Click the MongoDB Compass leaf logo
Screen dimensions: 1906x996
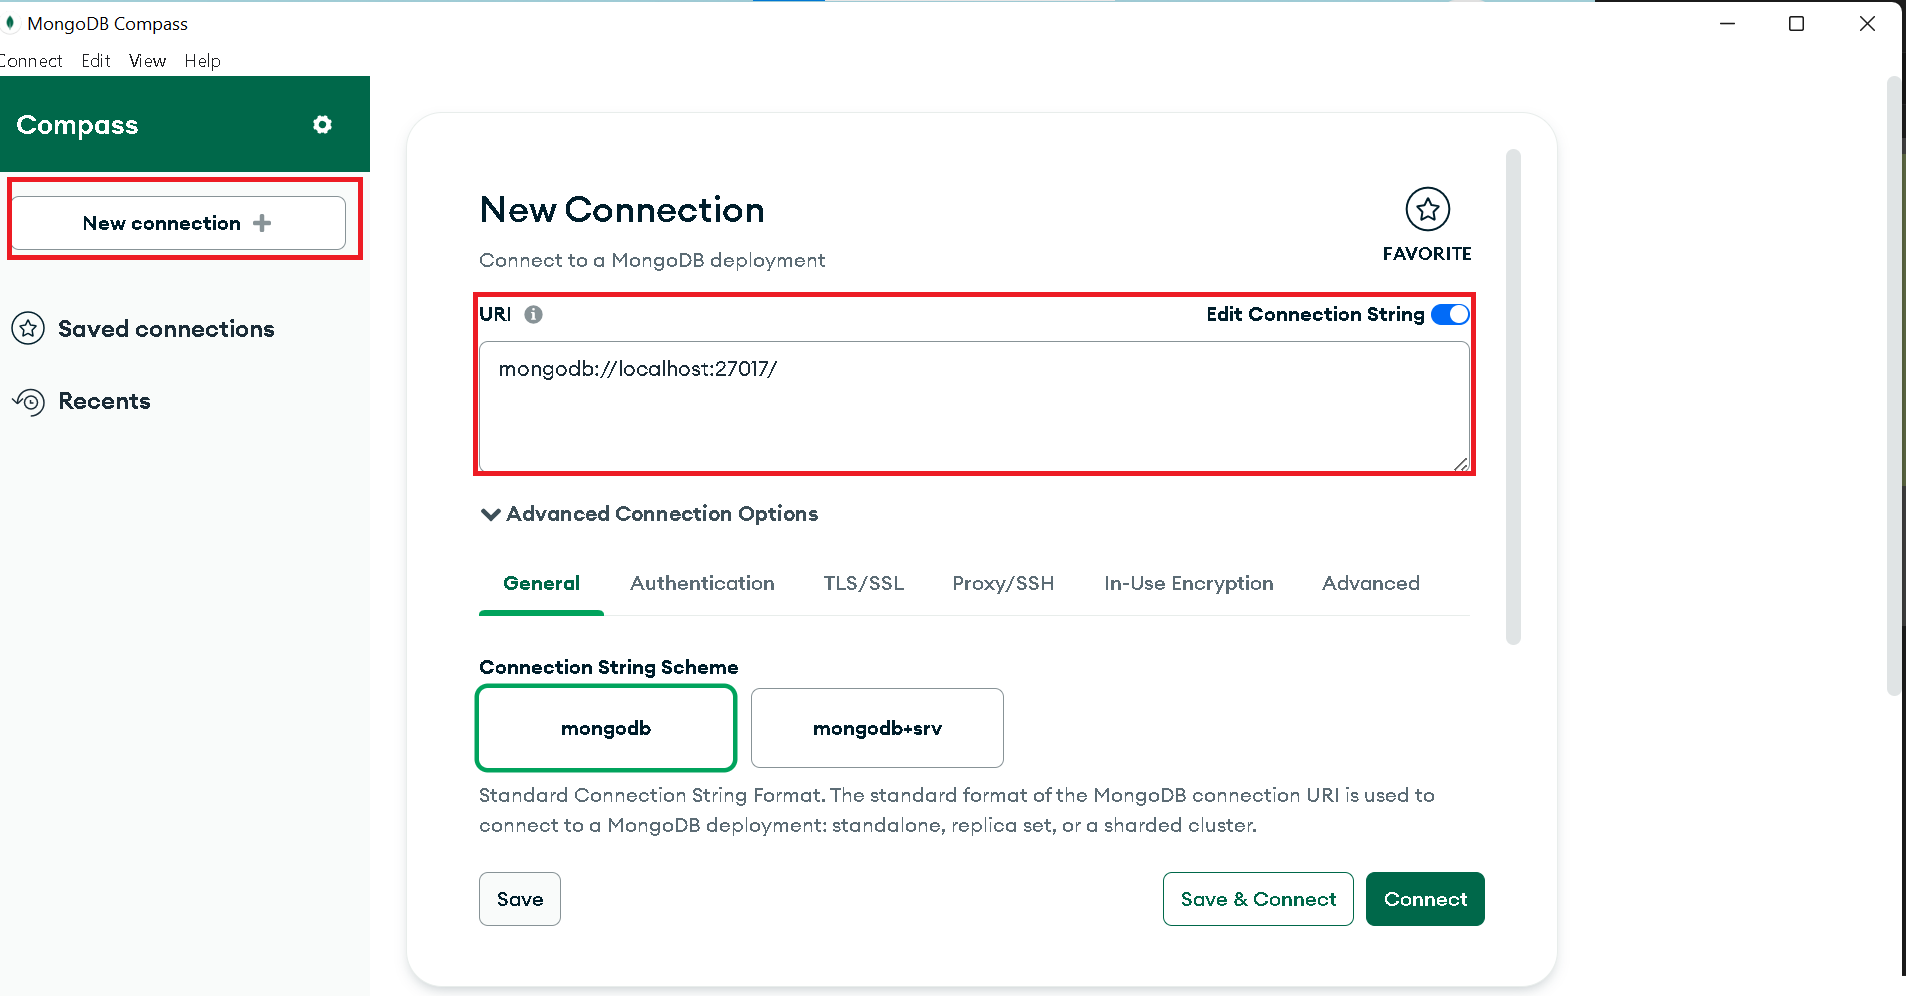click(x=10, y=23)
